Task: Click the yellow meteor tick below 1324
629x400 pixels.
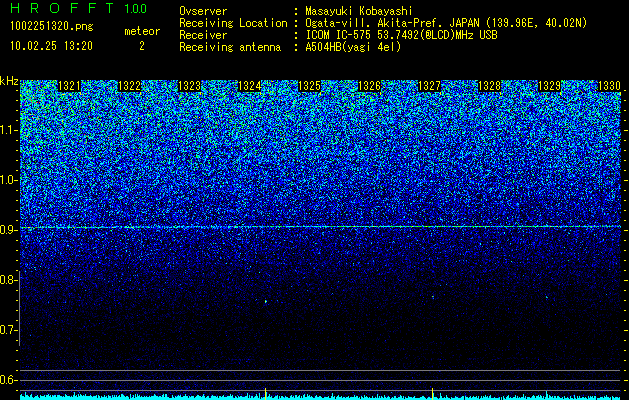Action: 266,393
